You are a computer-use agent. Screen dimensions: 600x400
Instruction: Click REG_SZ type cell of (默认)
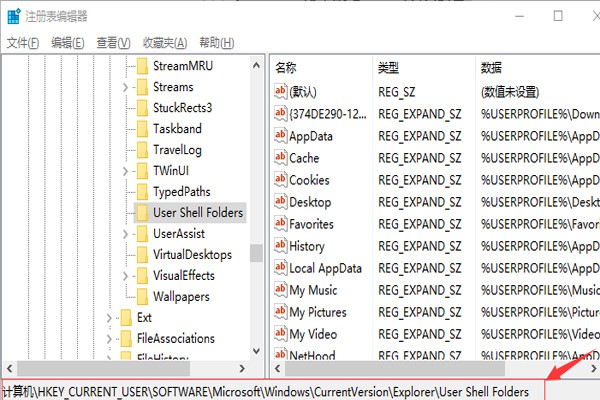[396, 92]
